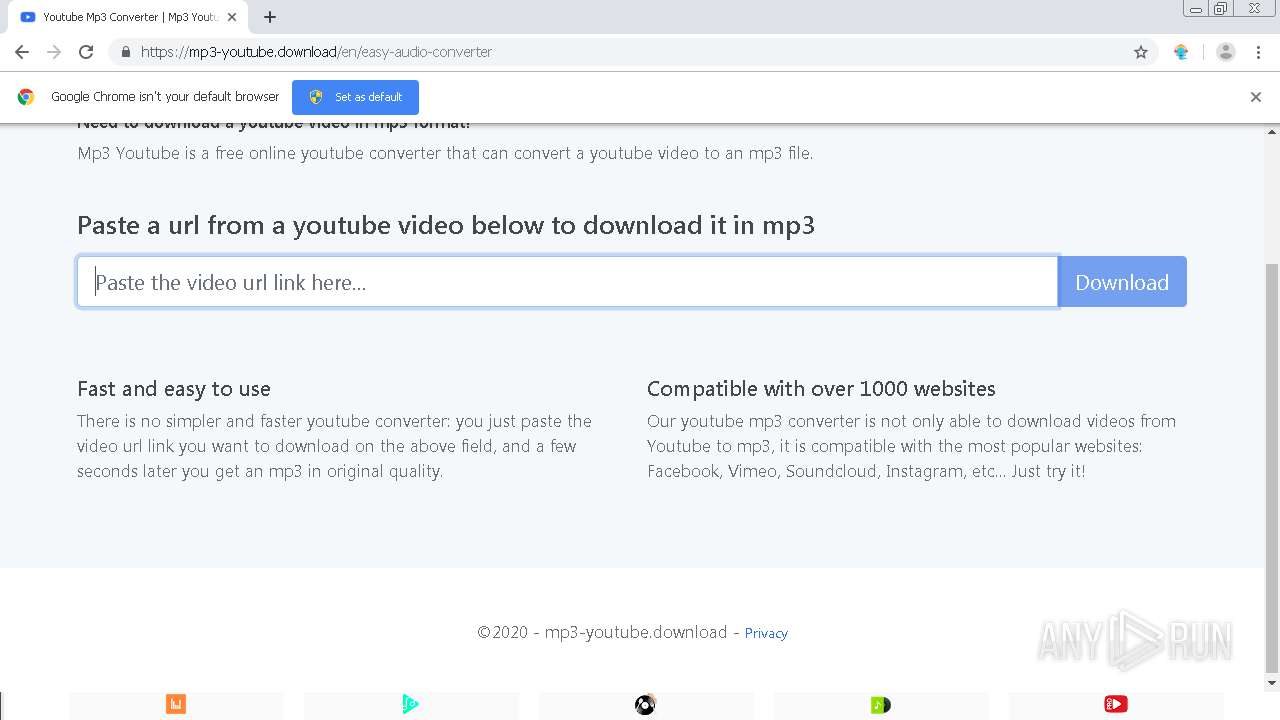Bookmark this page with the star

[1141, 52]
